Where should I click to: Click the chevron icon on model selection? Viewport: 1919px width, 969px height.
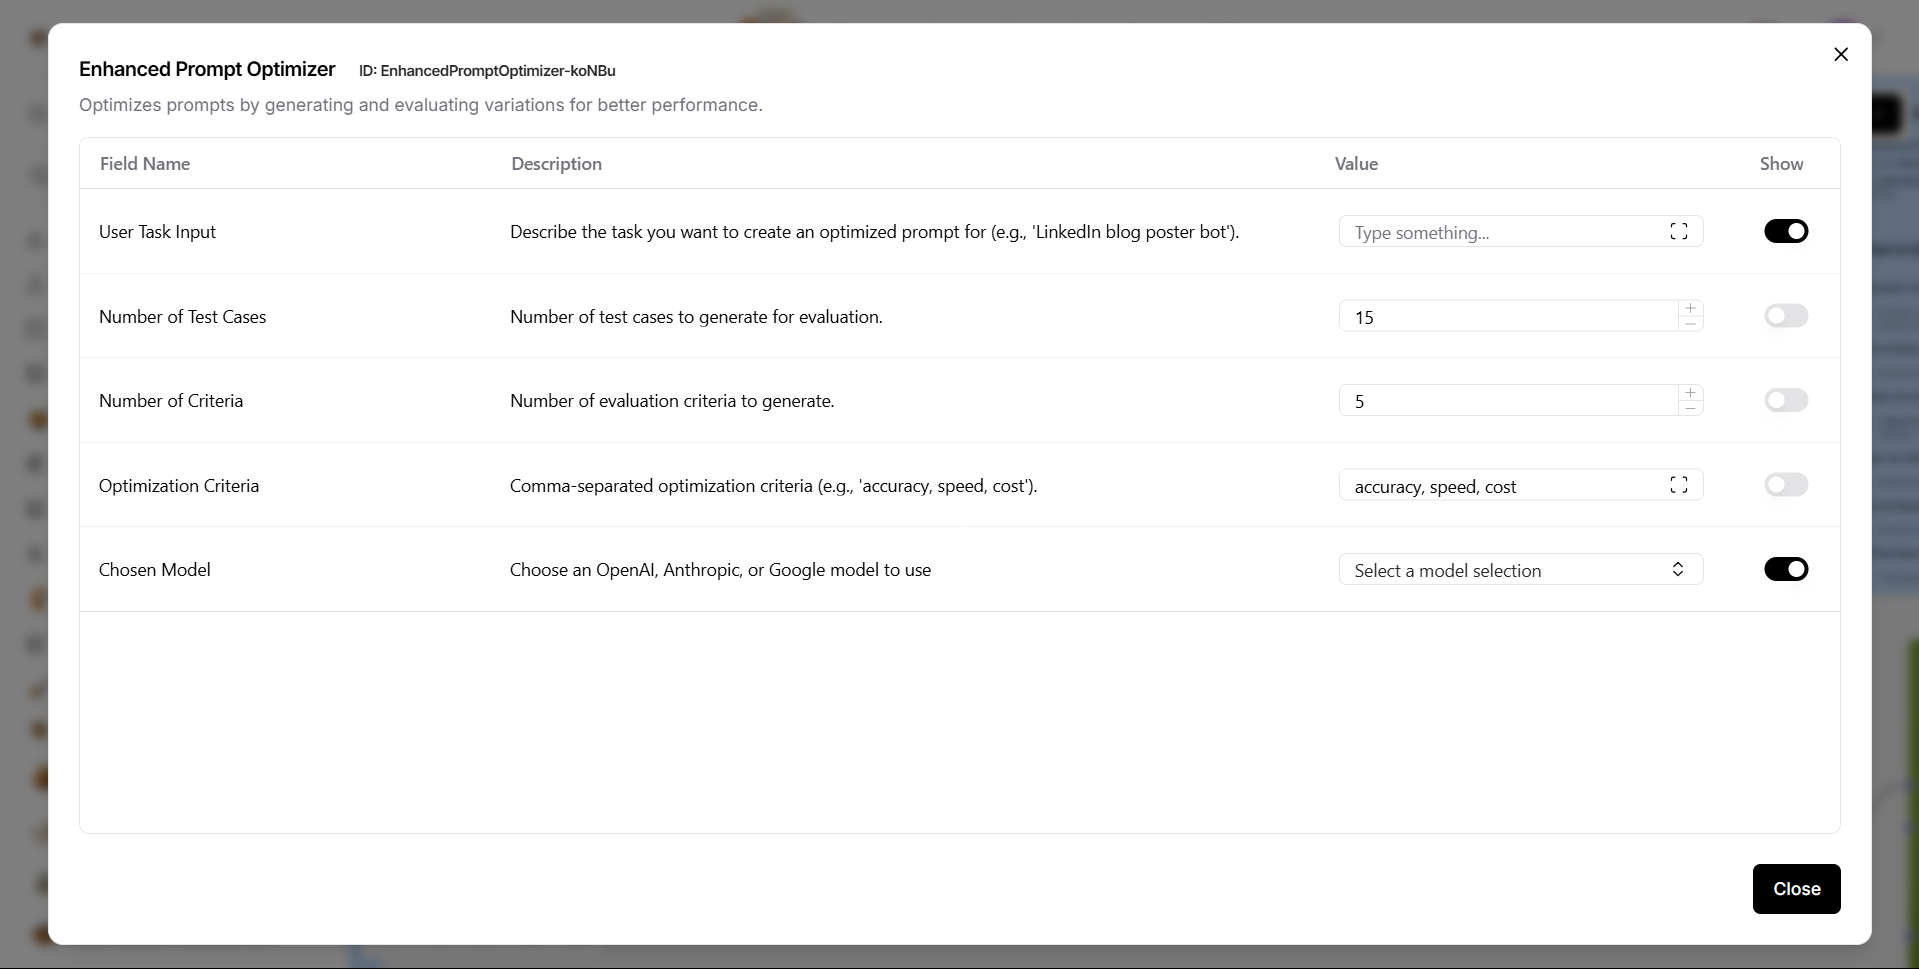click(1678, 569)
